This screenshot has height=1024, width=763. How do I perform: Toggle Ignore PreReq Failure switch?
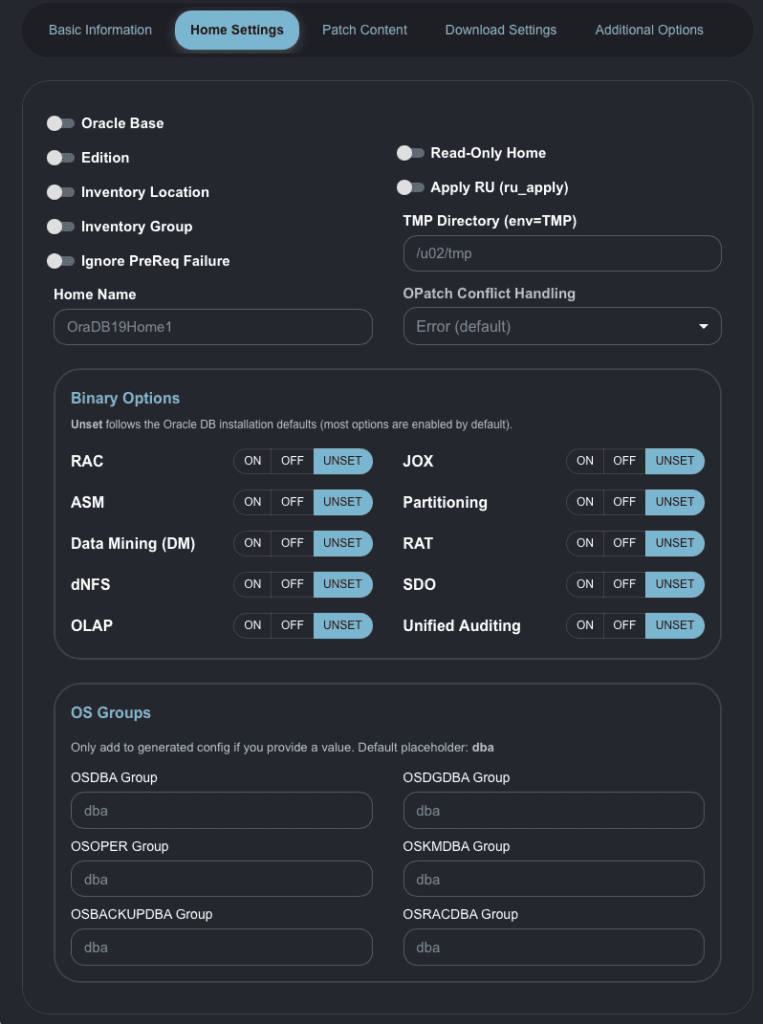(x=61, y=261)
